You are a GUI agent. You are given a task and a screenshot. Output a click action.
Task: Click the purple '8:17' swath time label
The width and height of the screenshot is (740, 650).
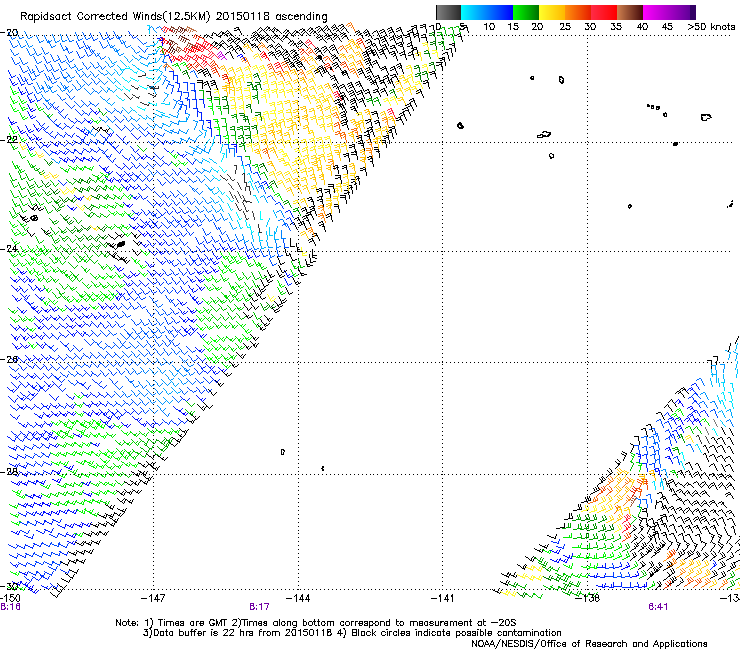259,607
